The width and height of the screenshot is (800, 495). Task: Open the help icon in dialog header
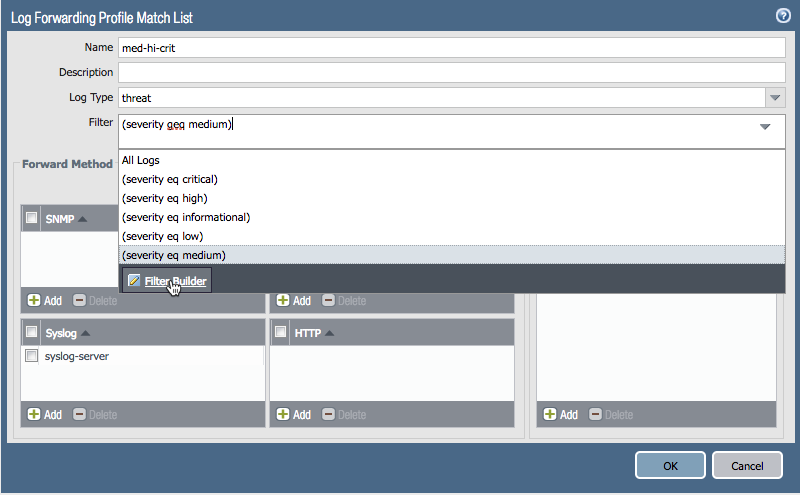783,16
